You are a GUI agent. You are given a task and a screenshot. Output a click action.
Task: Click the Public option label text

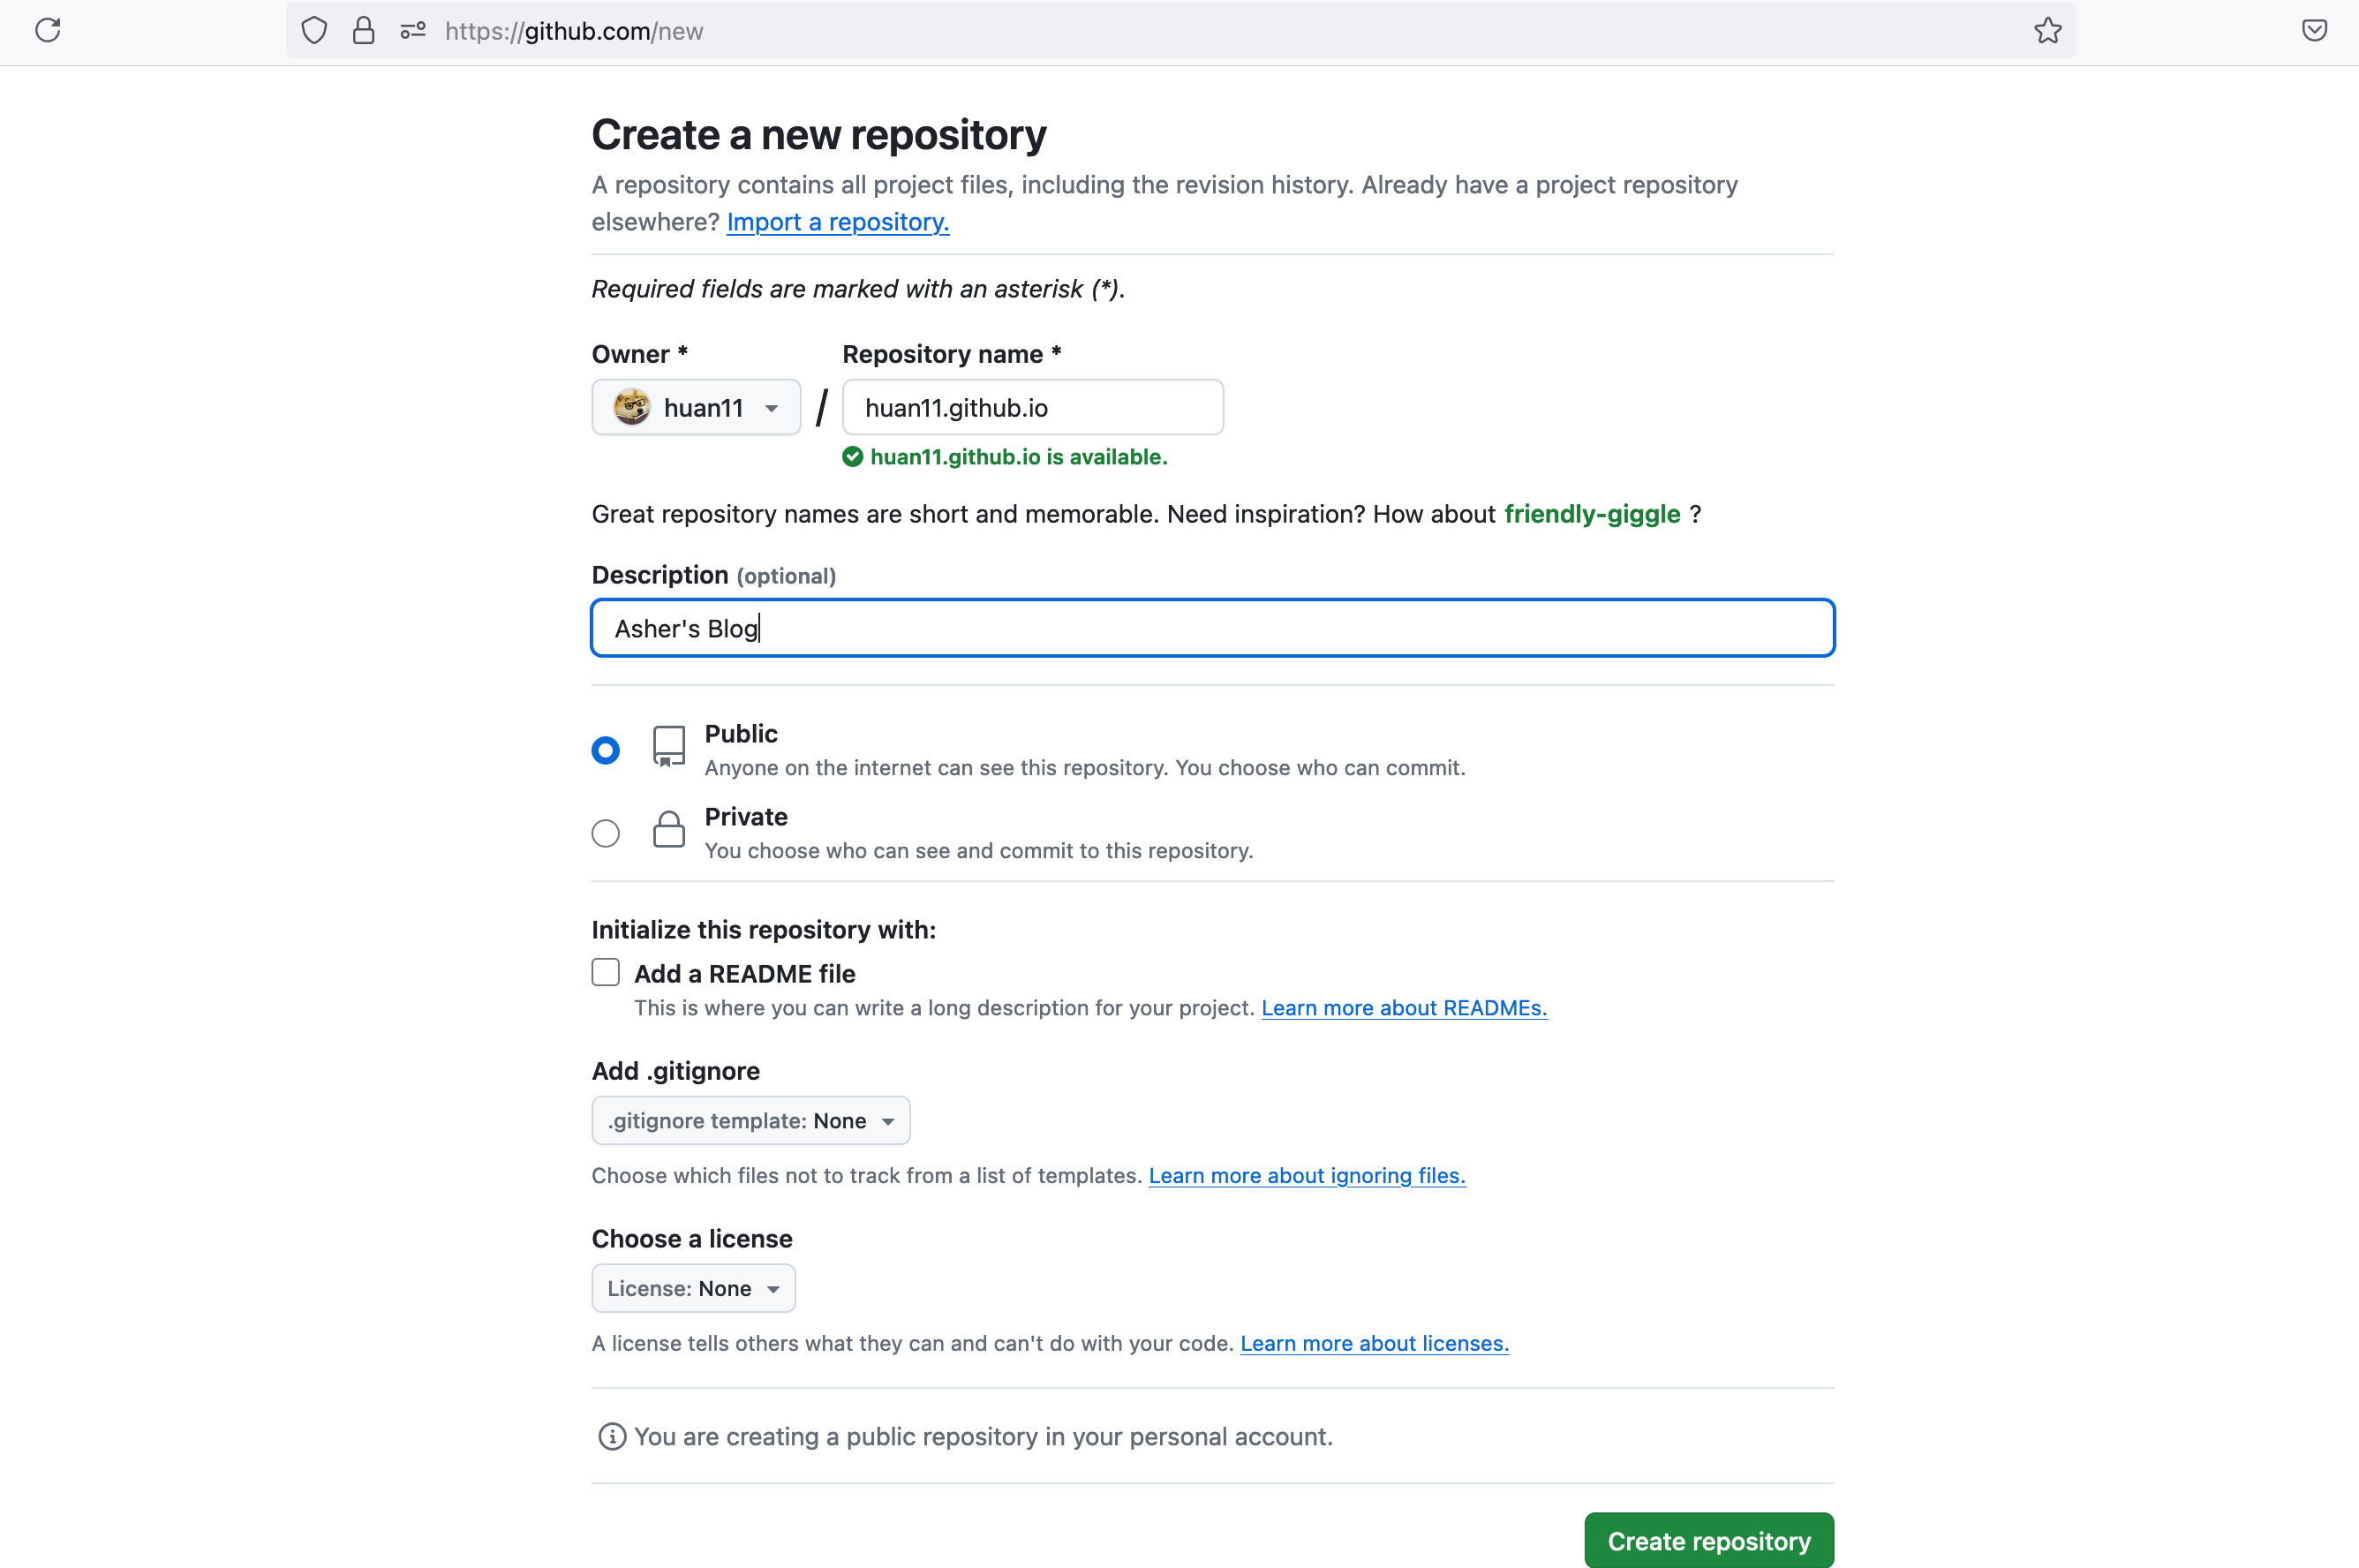click(741, 734)
